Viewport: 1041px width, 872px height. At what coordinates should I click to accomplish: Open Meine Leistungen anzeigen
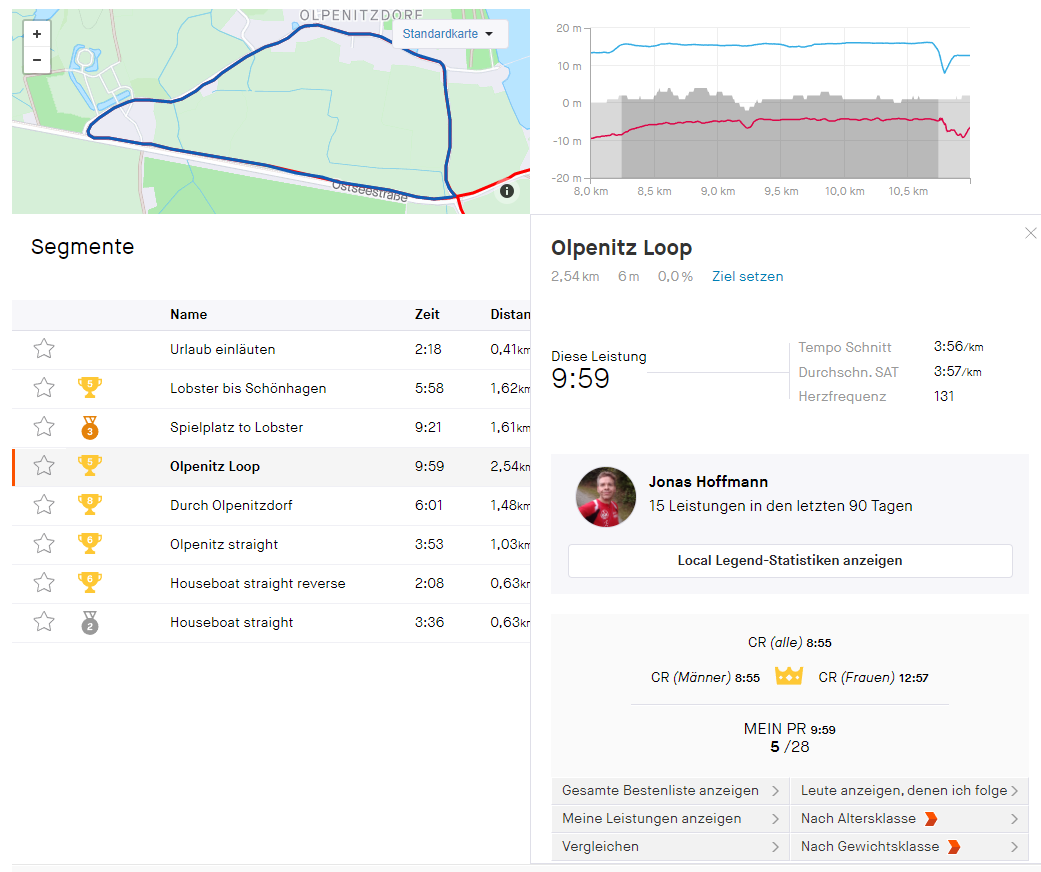point(670,819)
